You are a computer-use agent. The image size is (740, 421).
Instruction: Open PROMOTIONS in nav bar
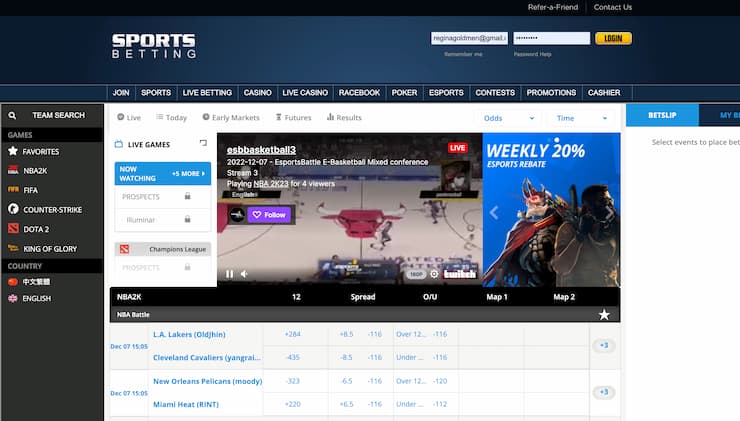551,93
